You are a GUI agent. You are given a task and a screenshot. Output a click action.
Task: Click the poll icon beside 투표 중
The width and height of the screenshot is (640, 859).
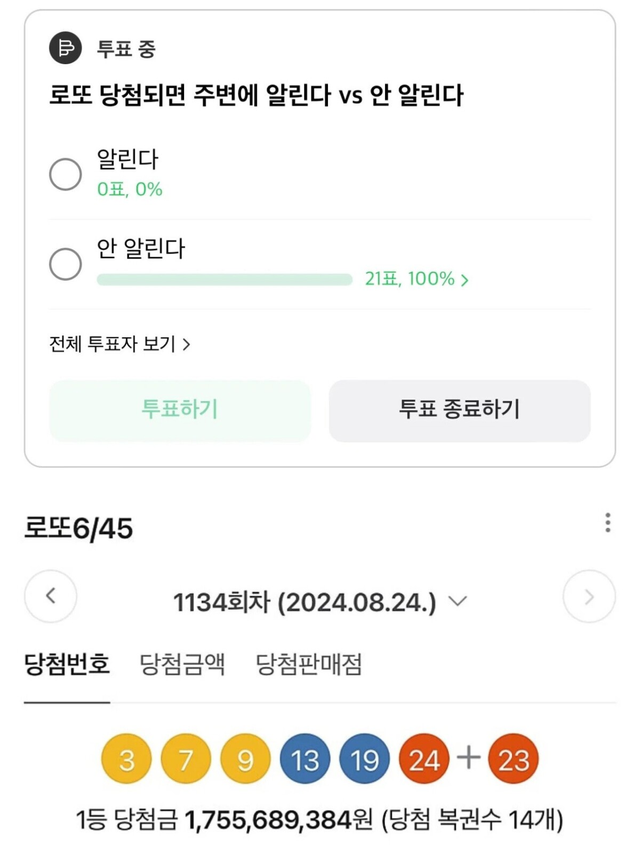pos(66,47)
